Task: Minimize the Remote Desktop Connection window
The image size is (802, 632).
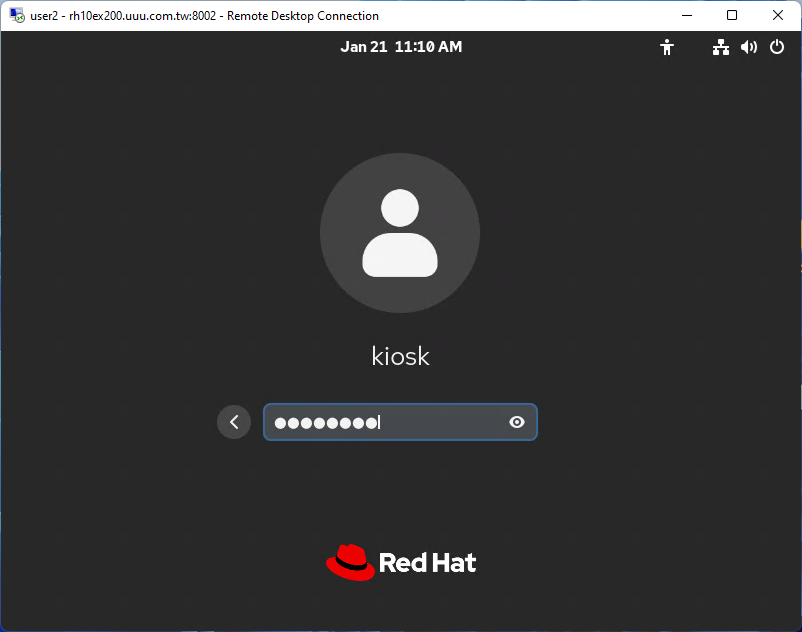Action: [x=686, y=15]
